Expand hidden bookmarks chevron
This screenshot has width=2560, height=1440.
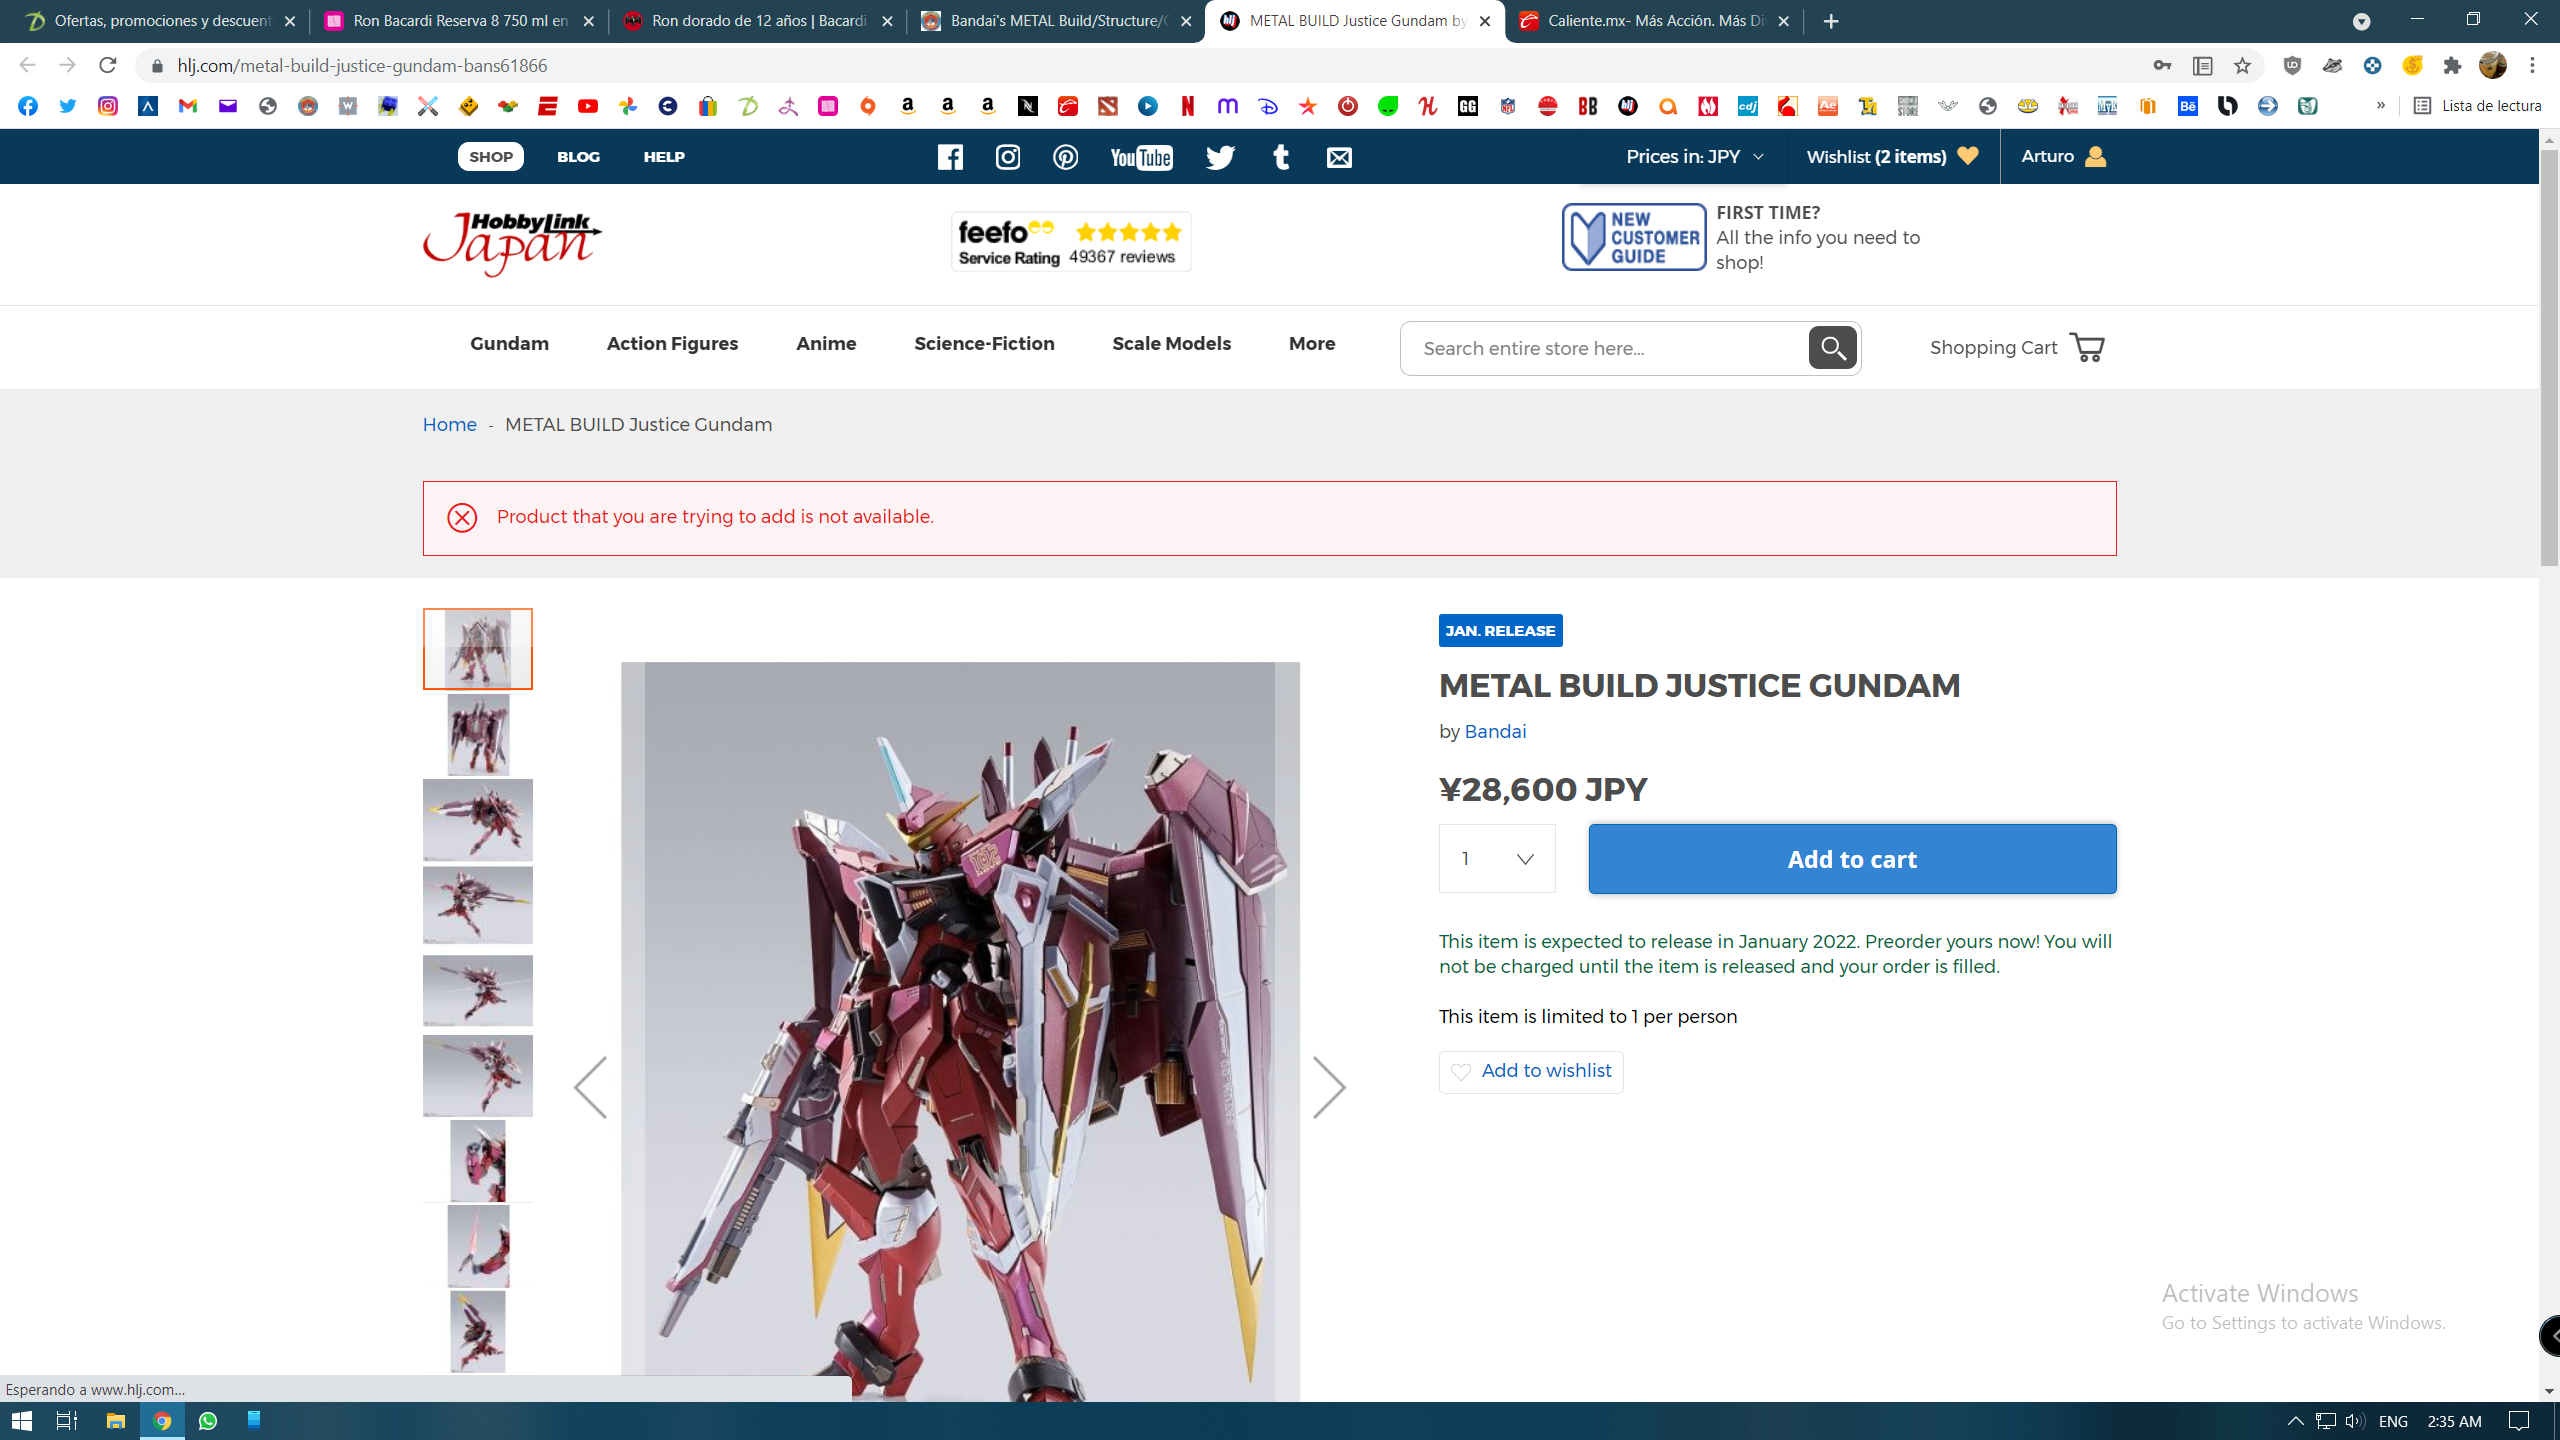2381,106
